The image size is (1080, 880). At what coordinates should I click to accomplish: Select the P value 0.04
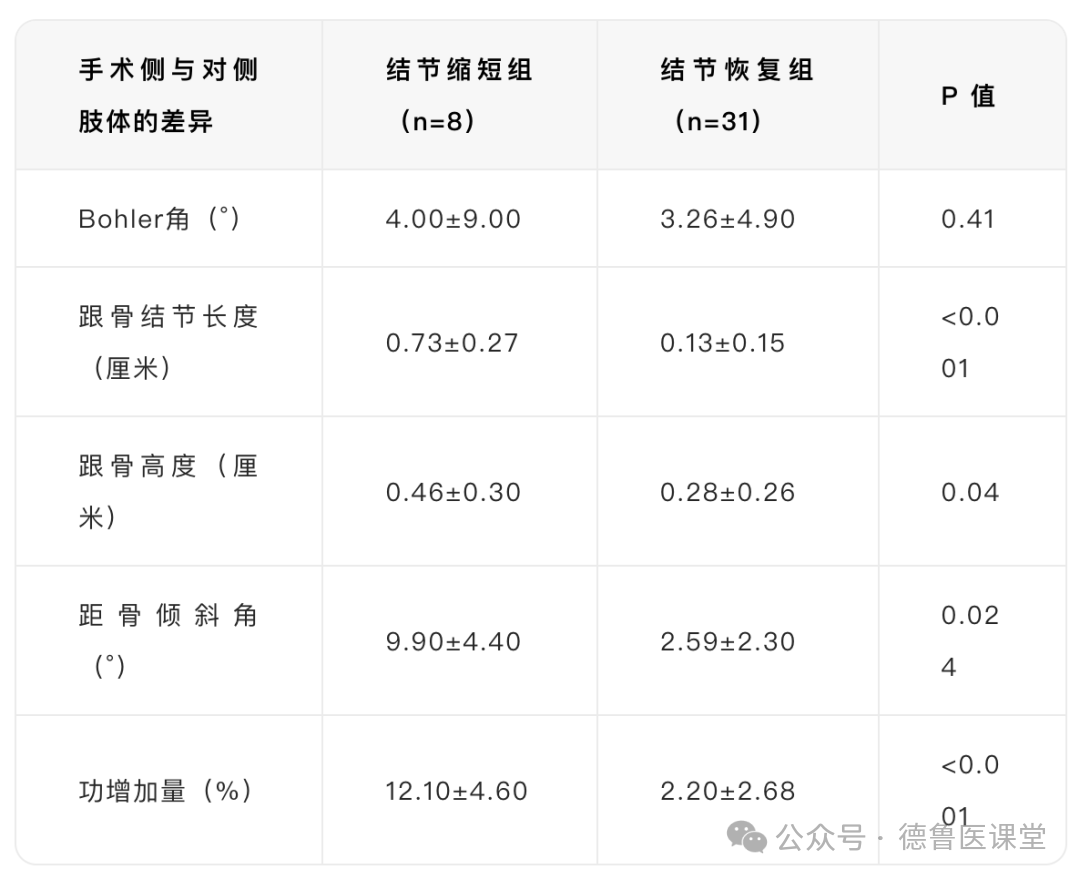970,492
